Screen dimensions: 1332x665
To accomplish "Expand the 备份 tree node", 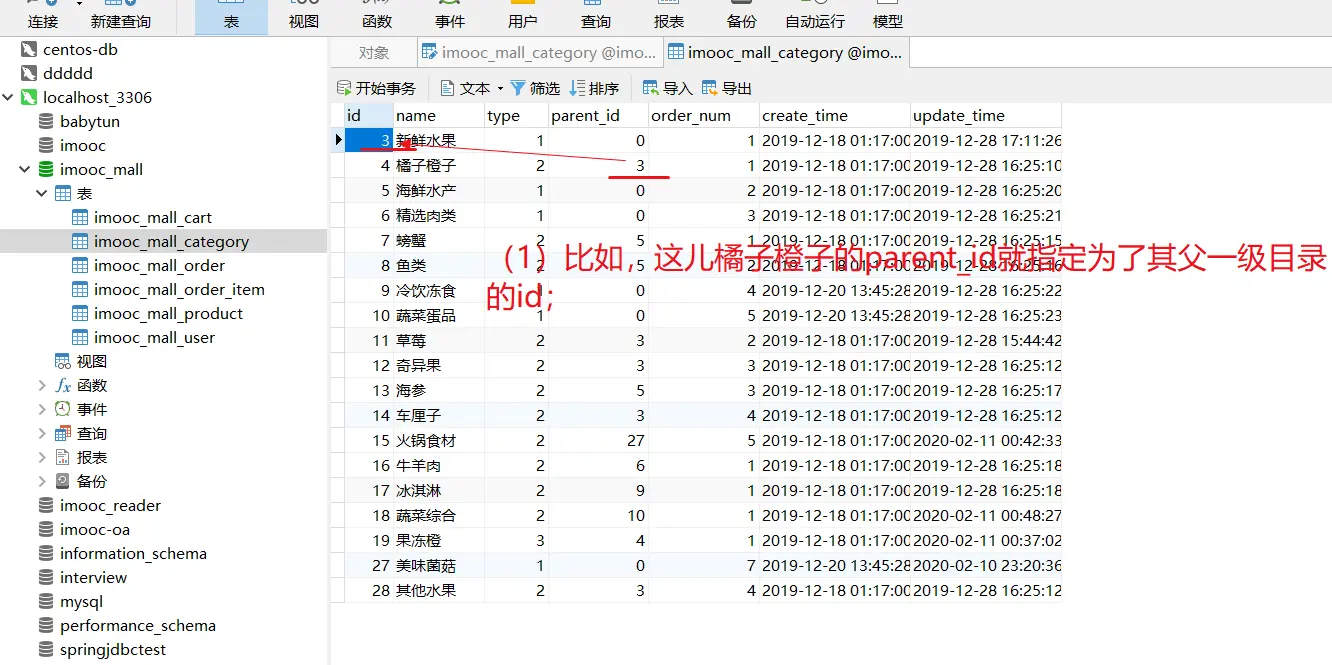I will click(x=42, y=481).
